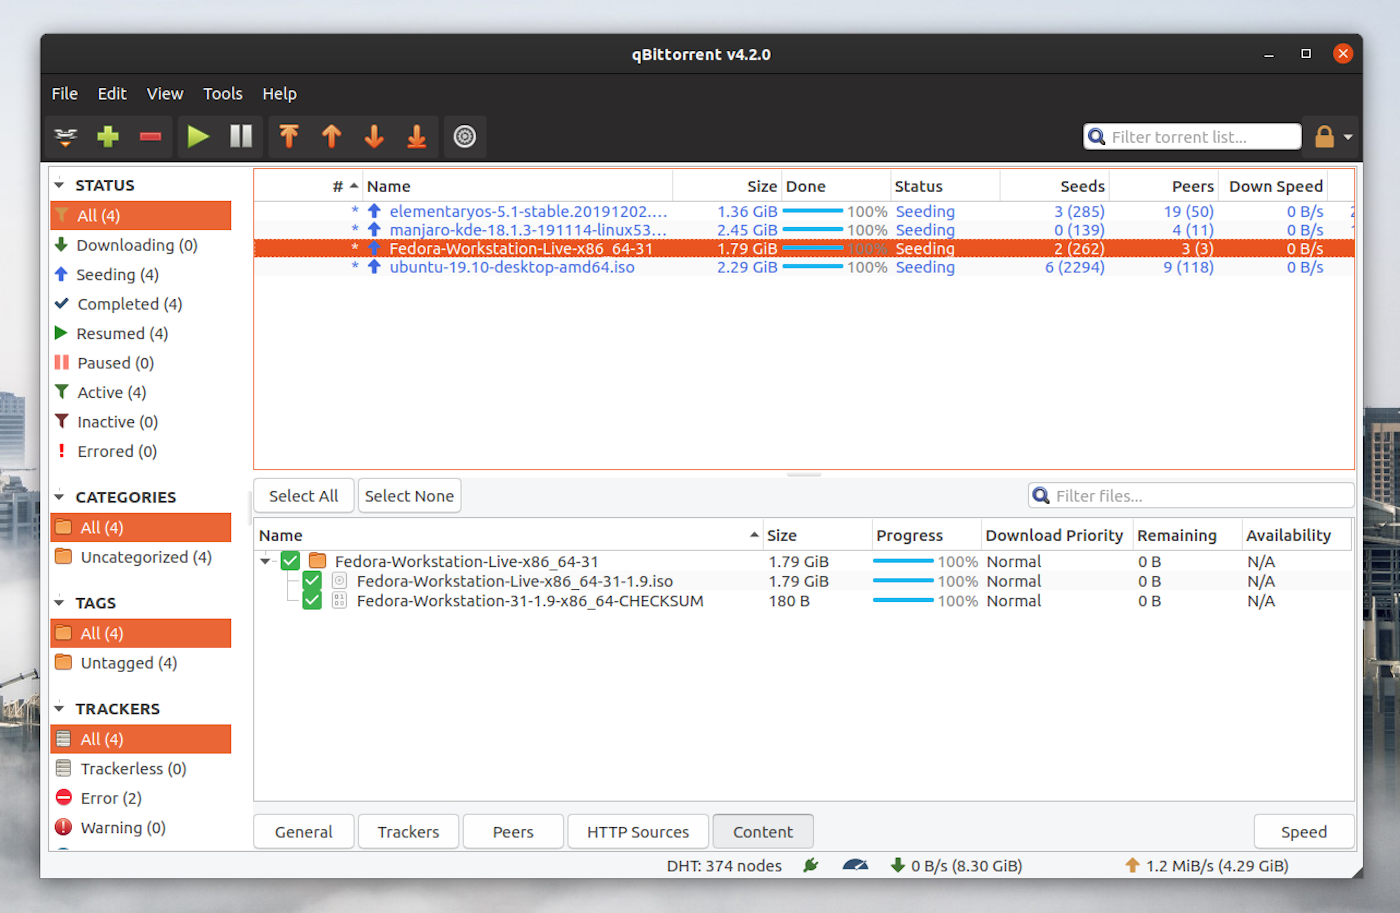Switch to the Peers tab
This screenshot has width=1400, height=913.
[x=512, y=831]
